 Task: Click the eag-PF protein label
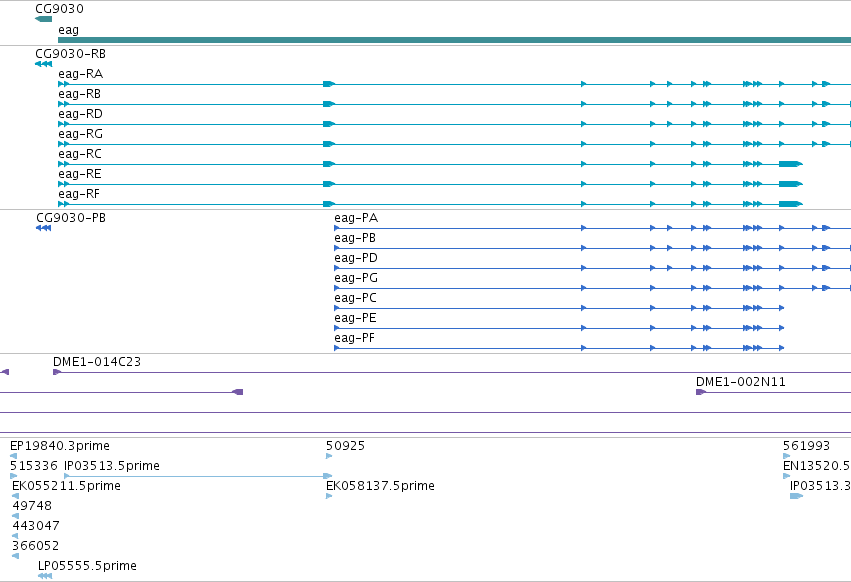pyautogui.click(x=355, y=339)
